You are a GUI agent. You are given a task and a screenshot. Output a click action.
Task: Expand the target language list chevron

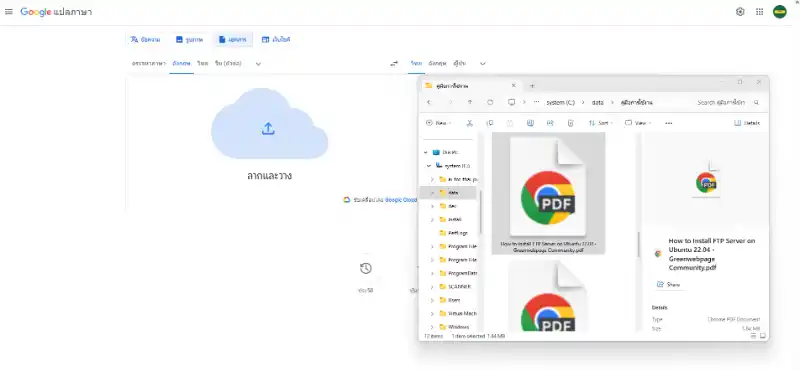pyautogui.click(x=483, y=64)
